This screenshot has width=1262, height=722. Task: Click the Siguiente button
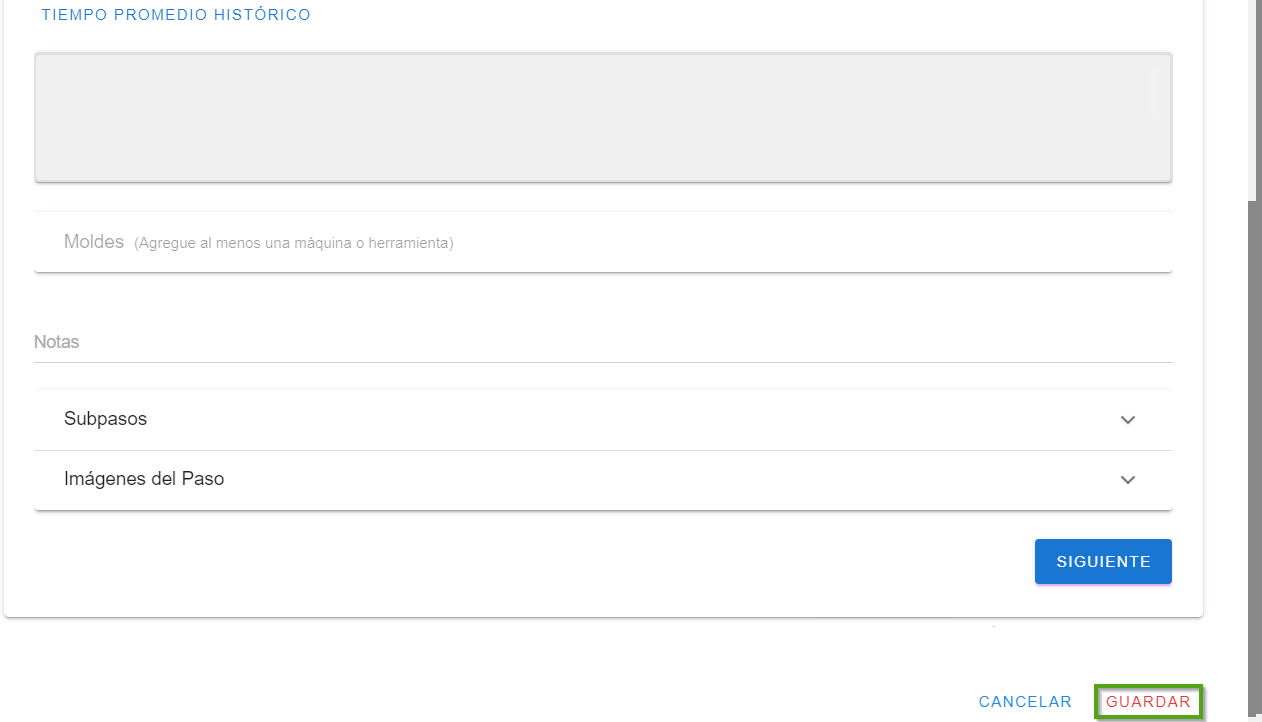coord(1103,562)
